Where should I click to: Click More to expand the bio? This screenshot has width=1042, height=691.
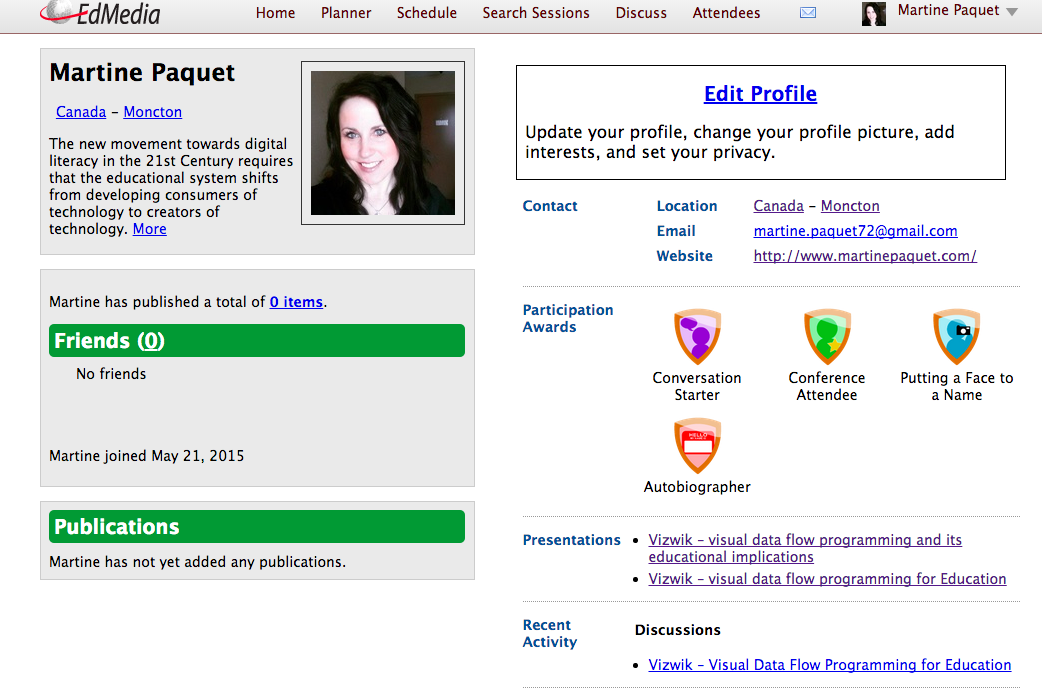tap(150, 229)
